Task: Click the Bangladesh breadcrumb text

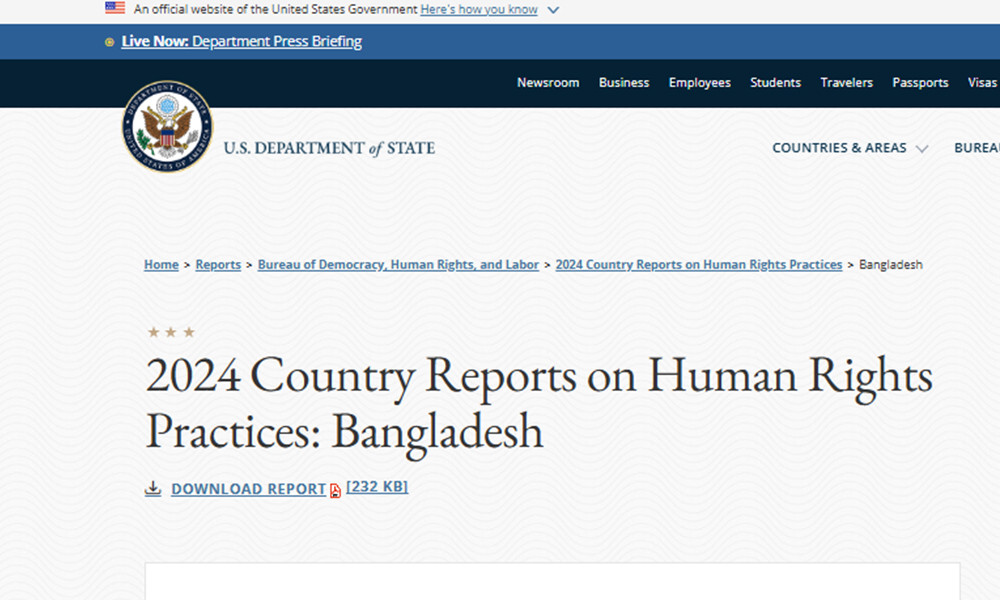Action: [890, 265]
